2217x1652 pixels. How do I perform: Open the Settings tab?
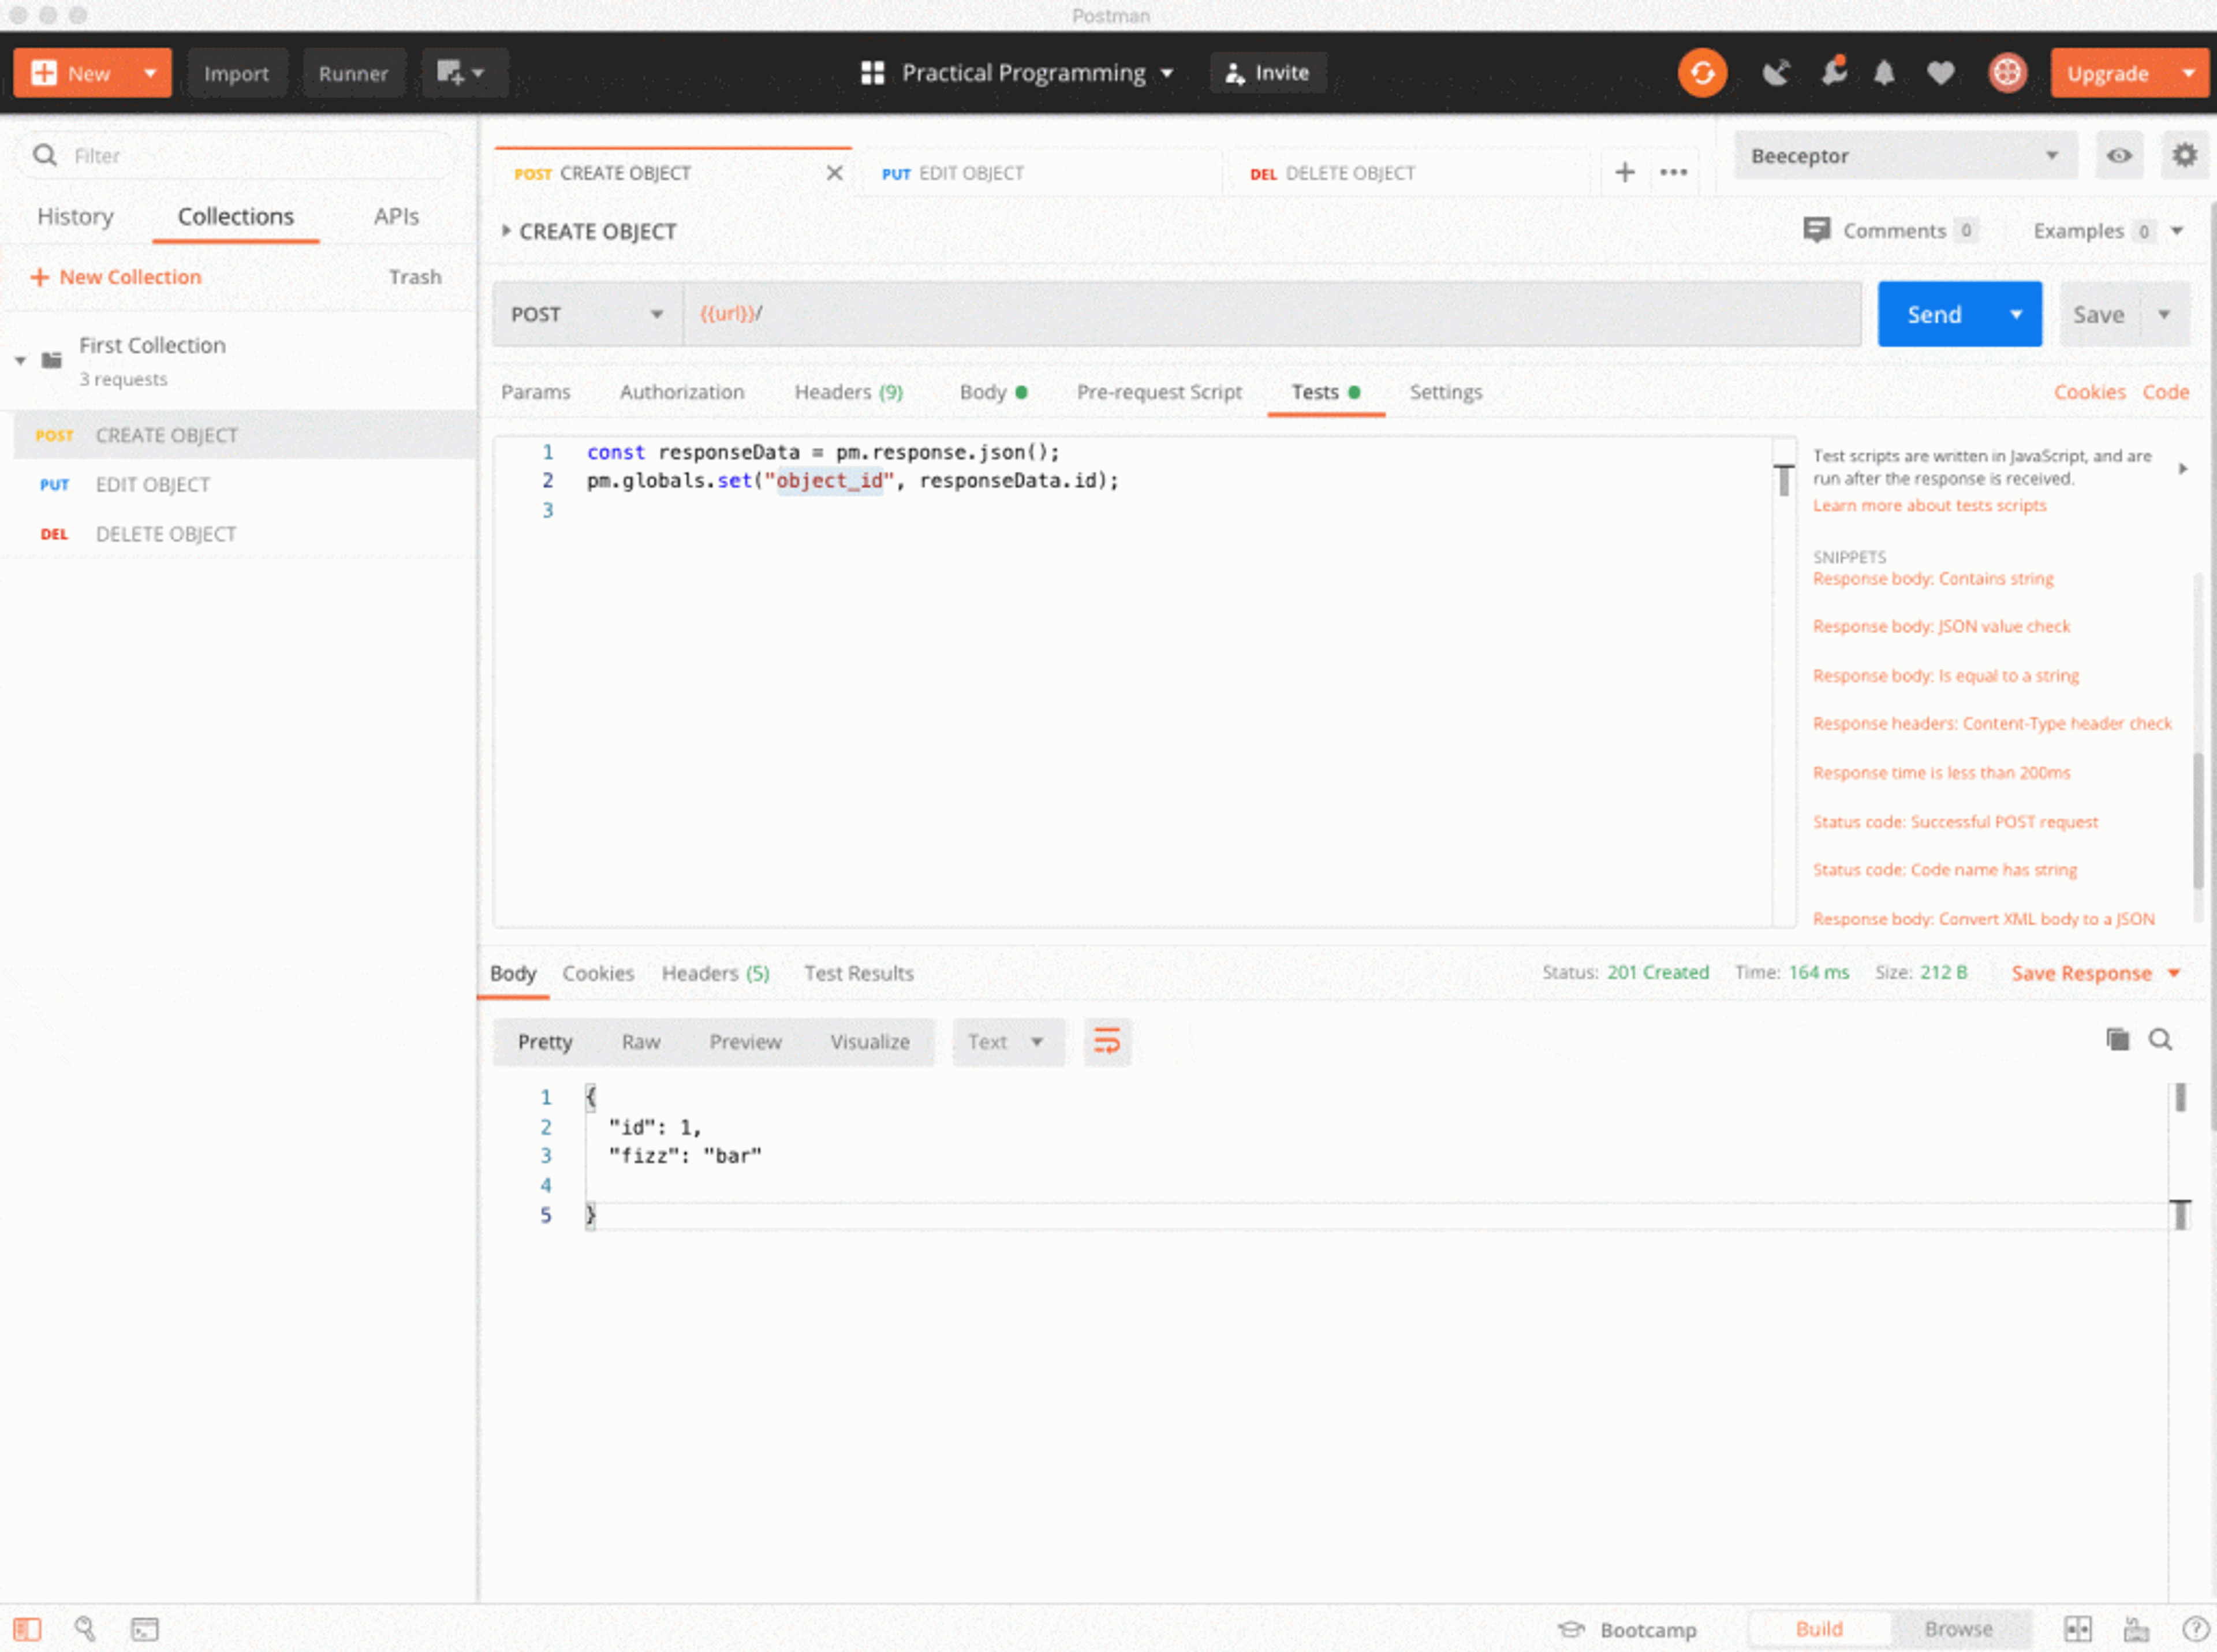tap(1445, 392)
